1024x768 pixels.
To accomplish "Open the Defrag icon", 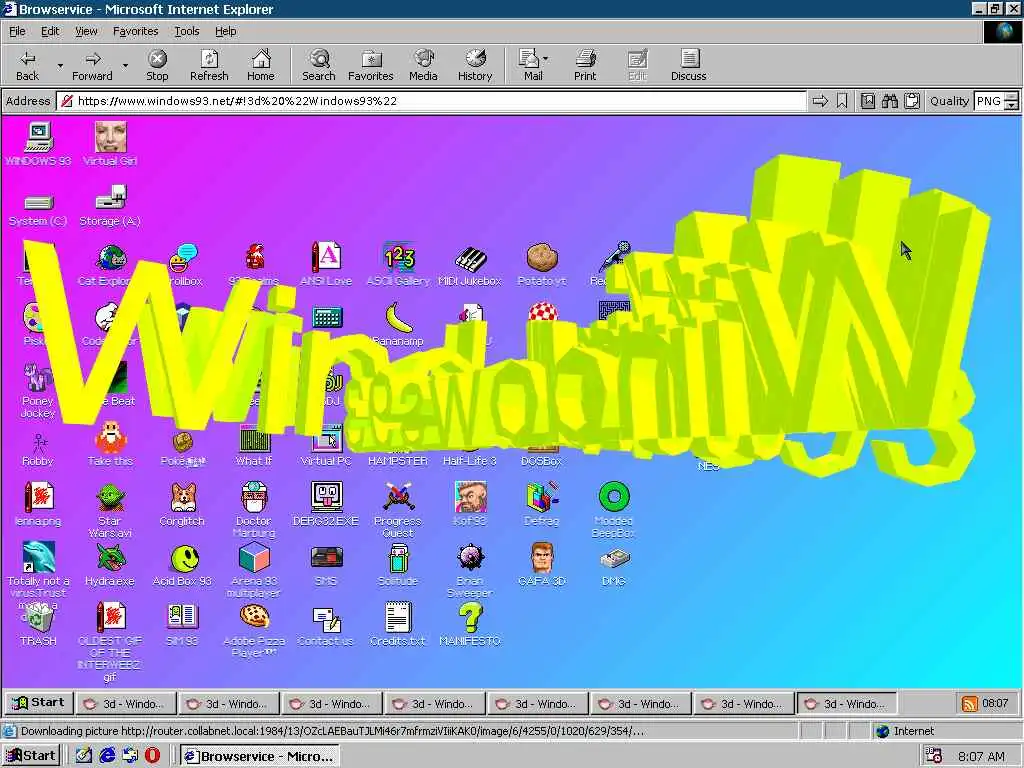I will [541, 505].
